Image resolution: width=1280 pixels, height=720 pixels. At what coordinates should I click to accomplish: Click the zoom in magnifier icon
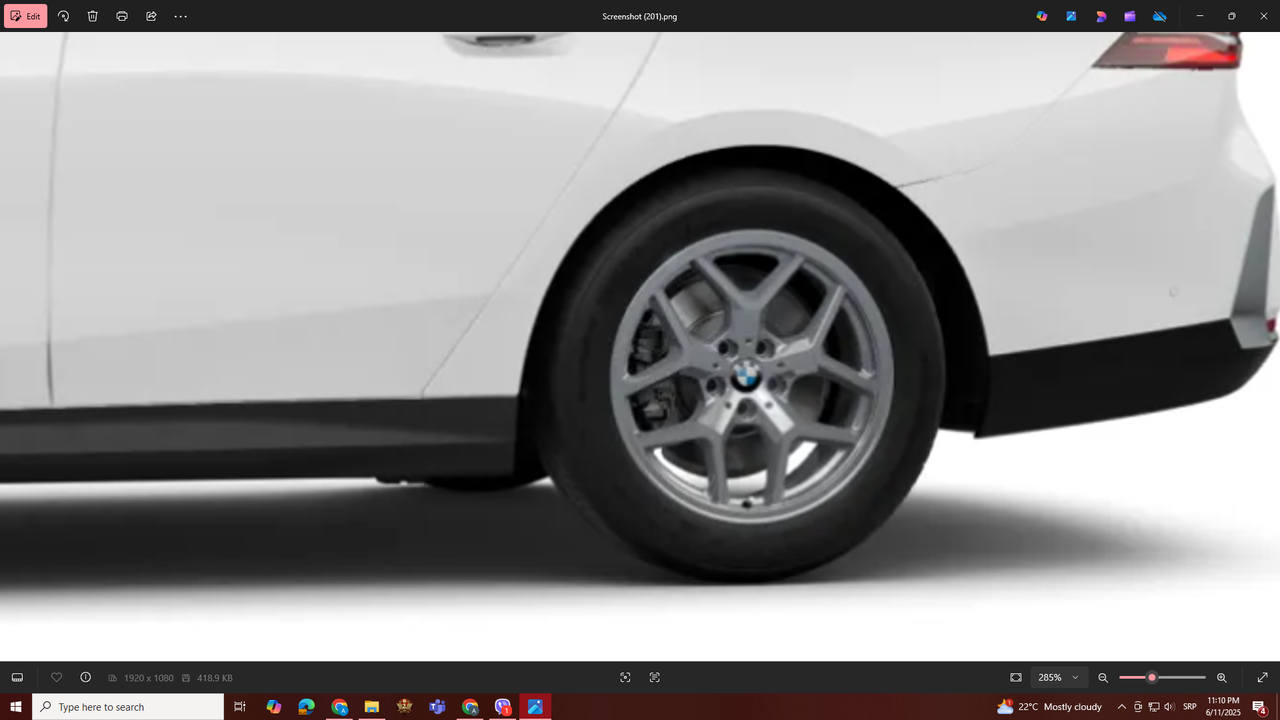1222,677
